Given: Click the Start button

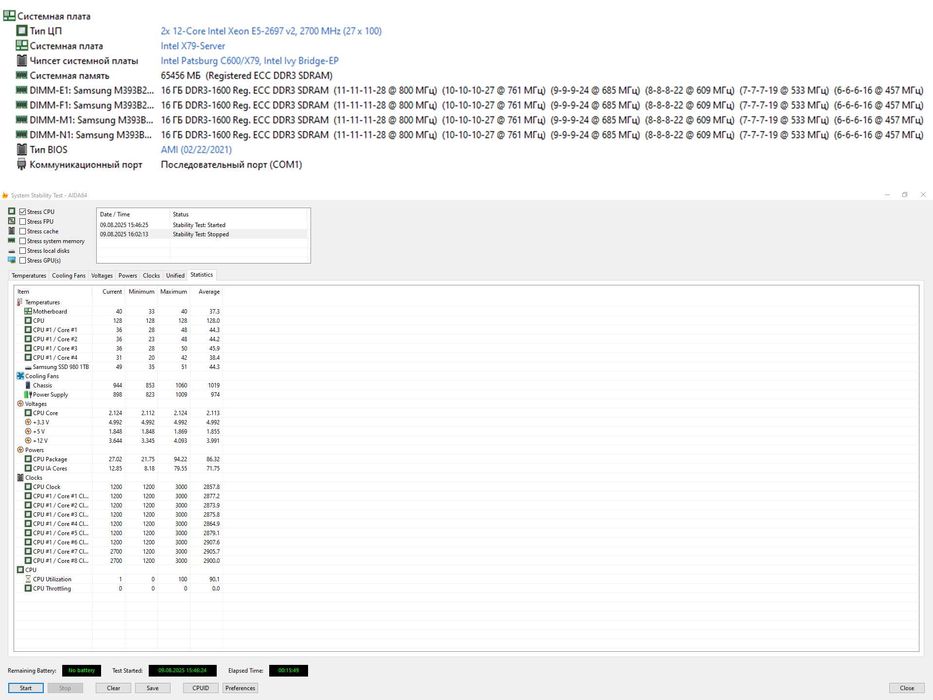Looking at the screenshot, I should [26, 688].
